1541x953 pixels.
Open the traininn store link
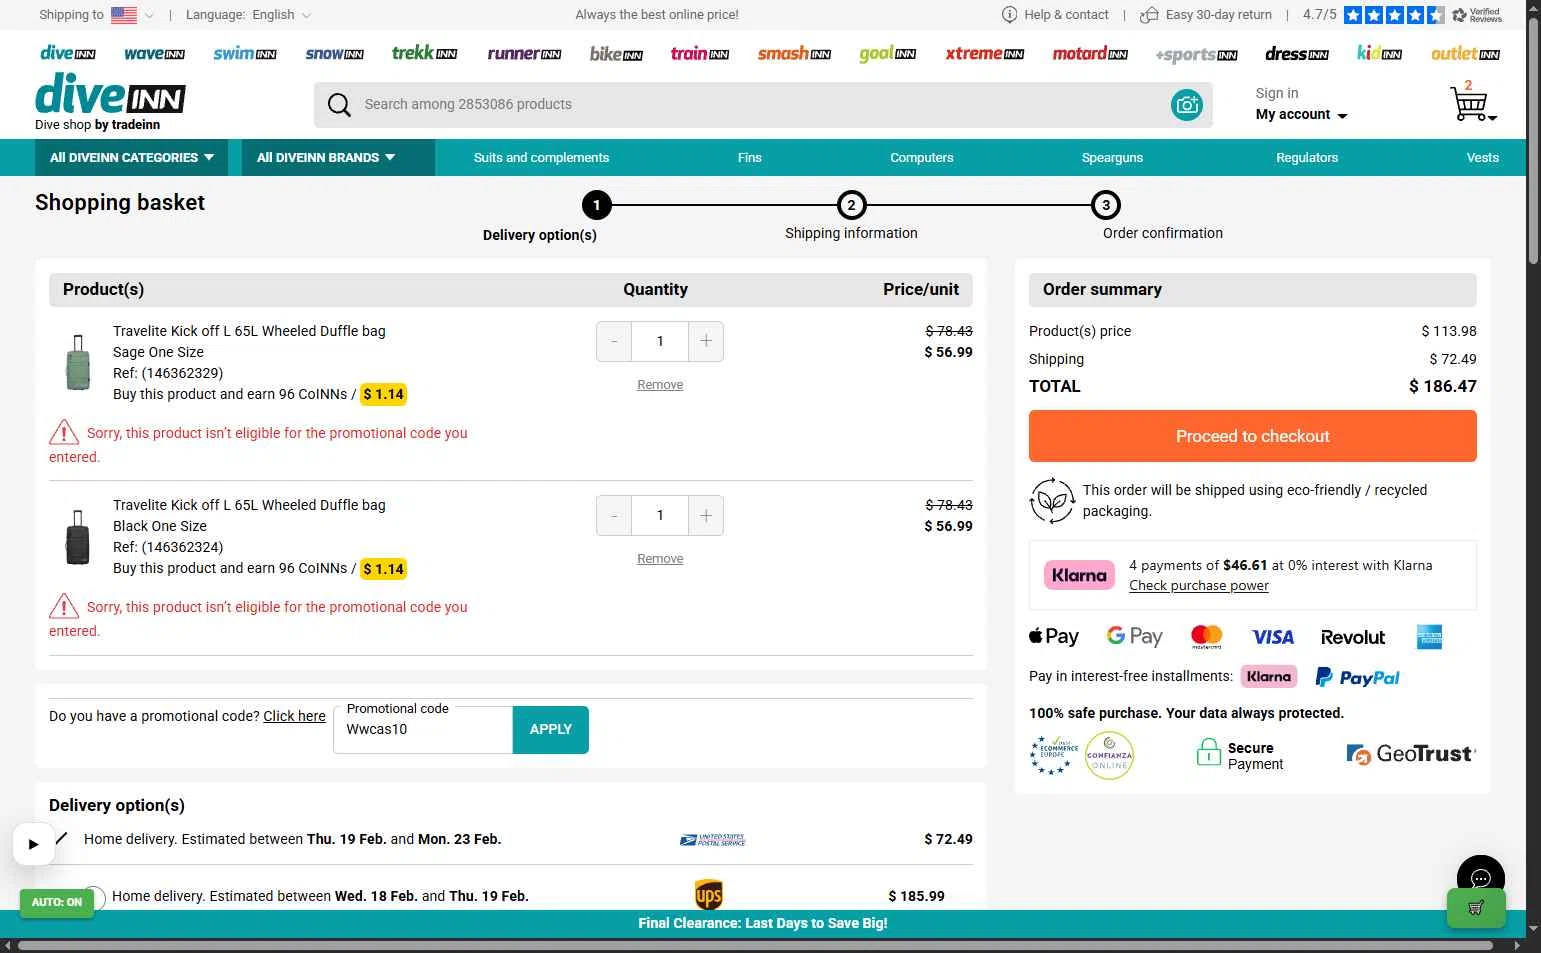(700, 54)
